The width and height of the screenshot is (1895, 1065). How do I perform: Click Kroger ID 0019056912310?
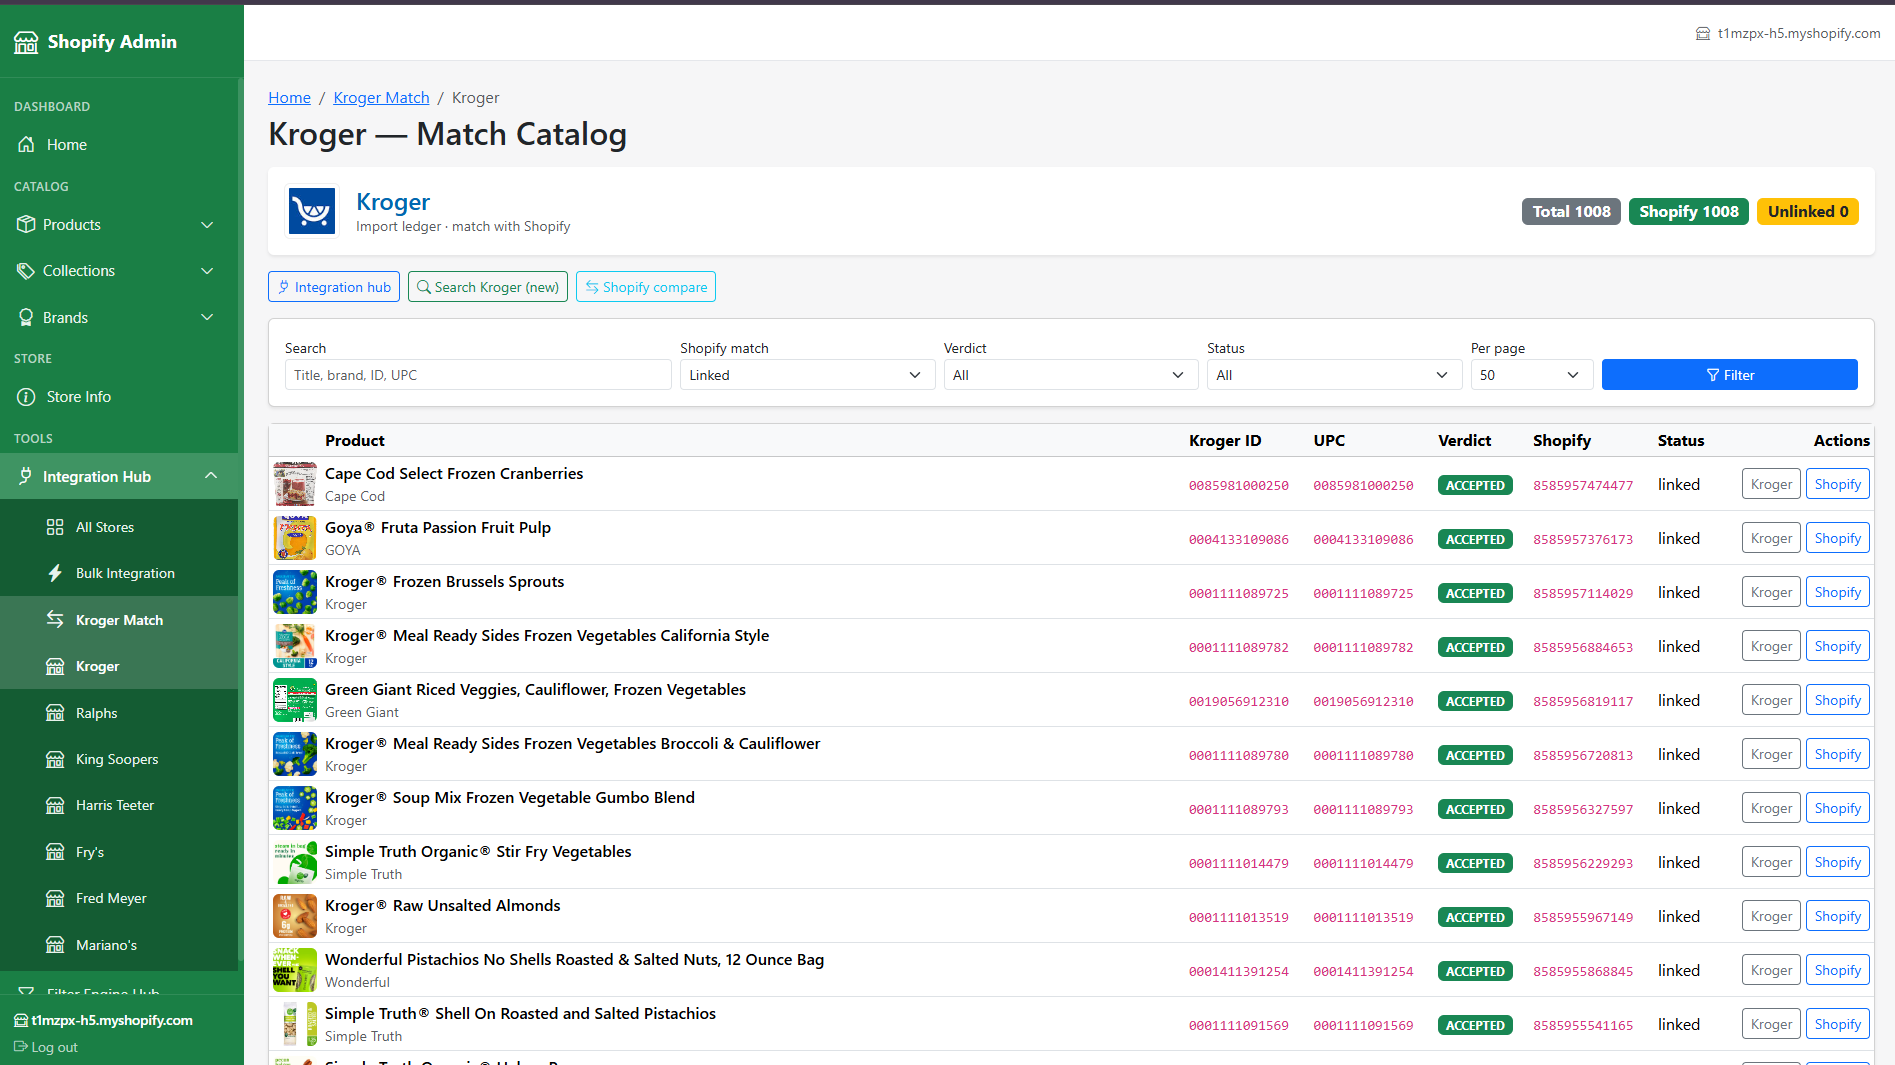tap(1239, 701)
